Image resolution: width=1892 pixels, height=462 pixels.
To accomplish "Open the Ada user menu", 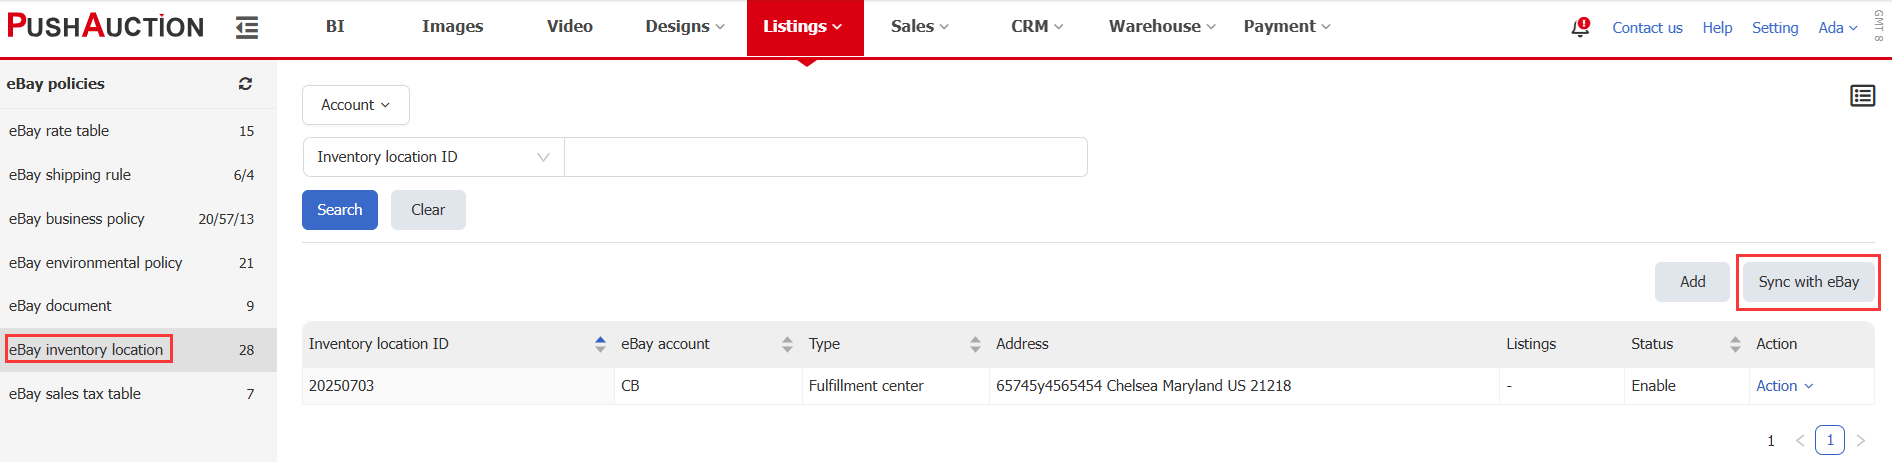I will [x=1837, y=28].
